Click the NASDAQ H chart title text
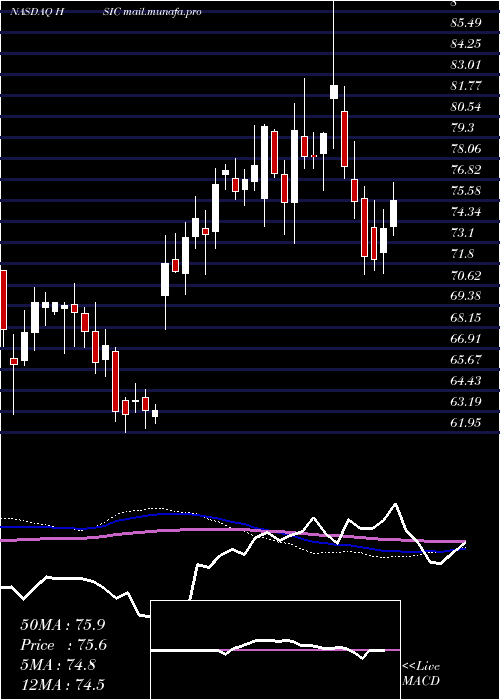Image resolution: width=500 pixels, height=700 pixels. tap(39, 11)
